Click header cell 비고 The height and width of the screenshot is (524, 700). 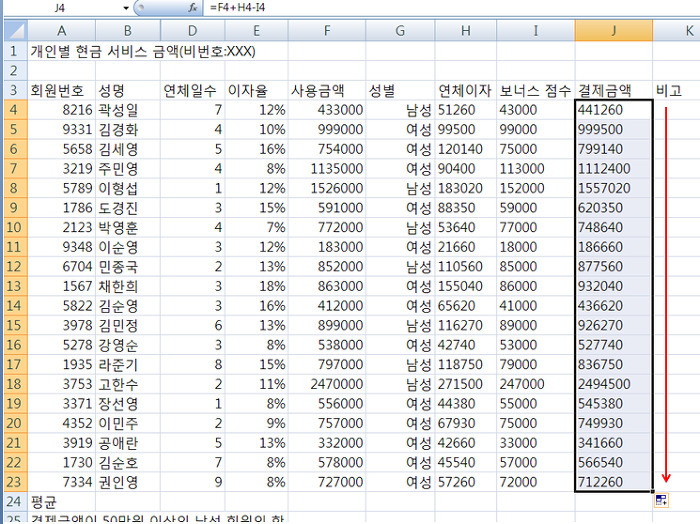tap(676, 91)
